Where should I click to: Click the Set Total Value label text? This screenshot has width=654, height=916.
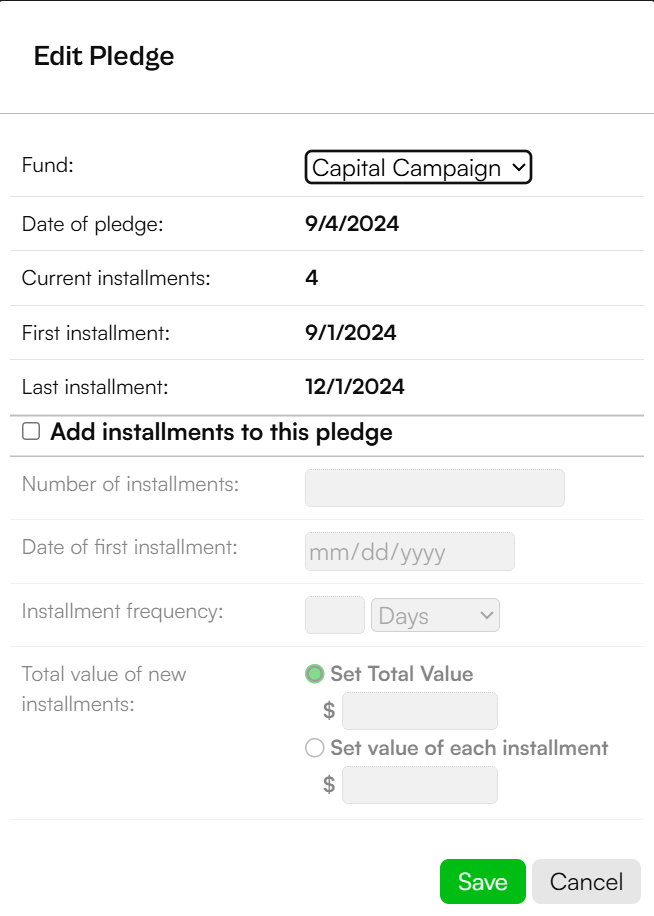click(x=402, y=674)
